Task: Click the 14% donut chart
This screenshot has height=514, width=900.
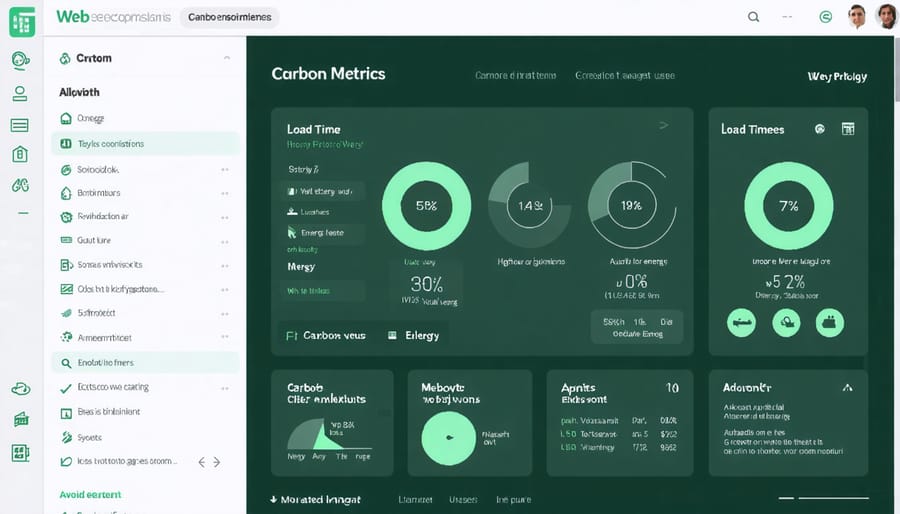Action: tap(529, 205)
